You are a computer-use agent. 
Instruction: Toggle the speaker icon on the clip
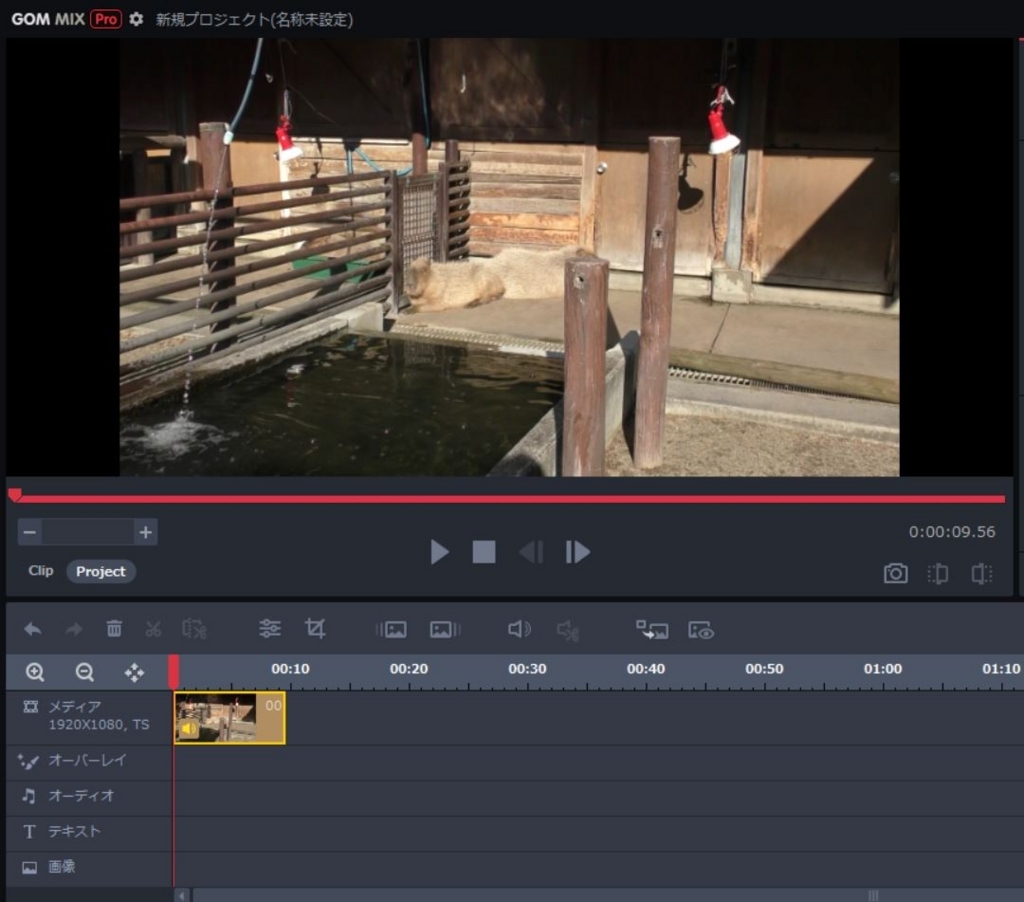[189, 729]
